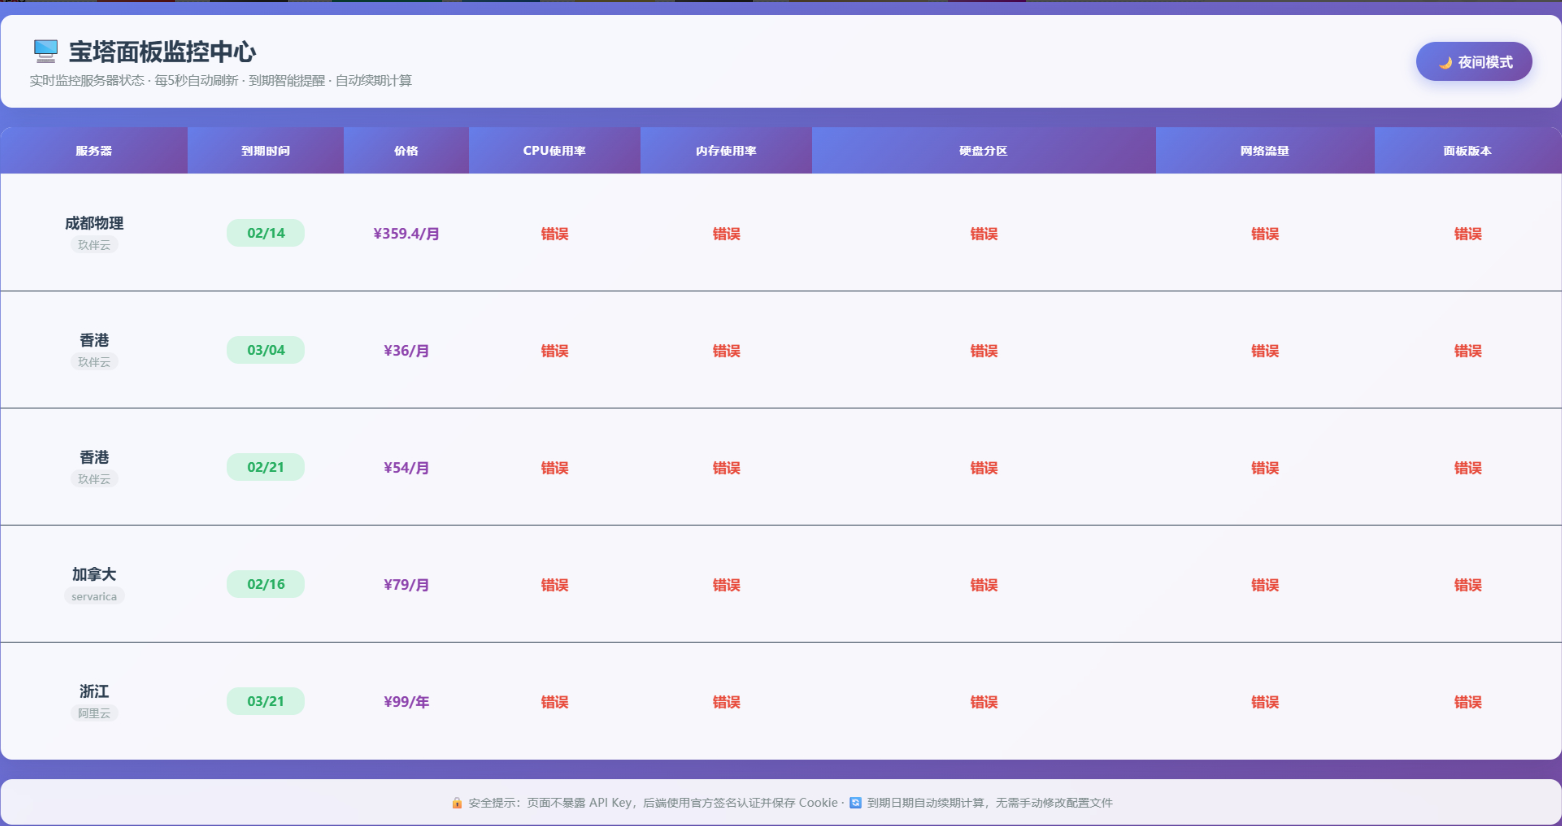Click the disk 错误 cell for 成都物理
1562x826 pixels.
pos(984,233)
